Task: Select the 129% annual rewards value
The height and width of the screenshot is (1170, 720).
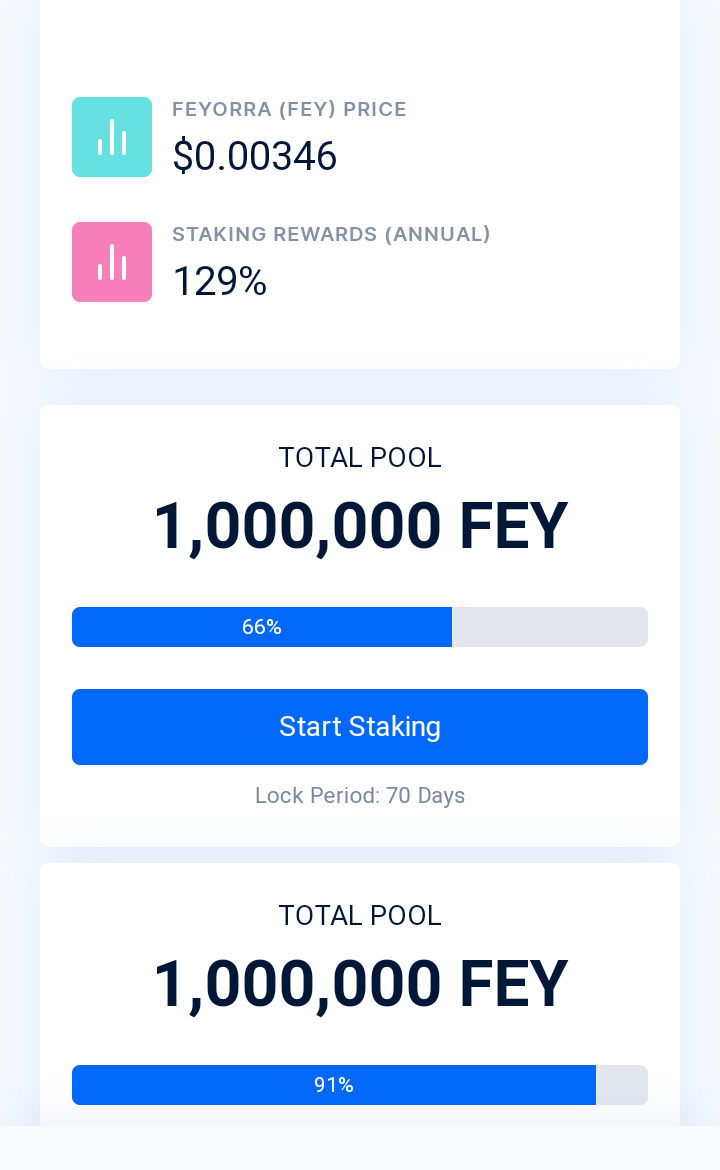Action: pyautogui.click(x=219, y=281)
